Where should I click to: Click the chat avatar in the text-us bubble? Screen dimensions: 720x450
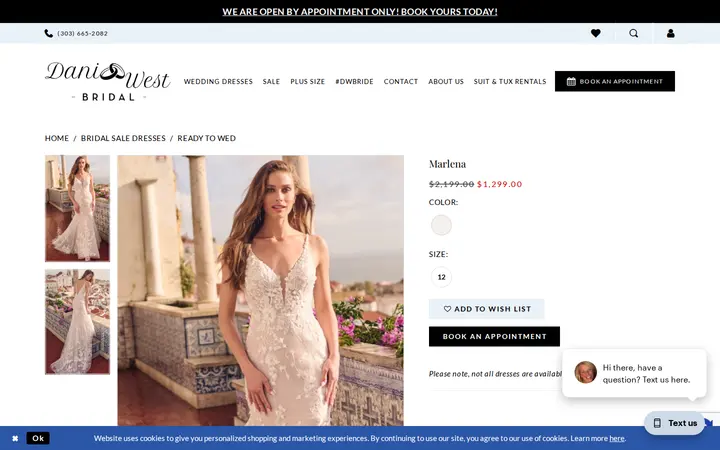(585, 372)
